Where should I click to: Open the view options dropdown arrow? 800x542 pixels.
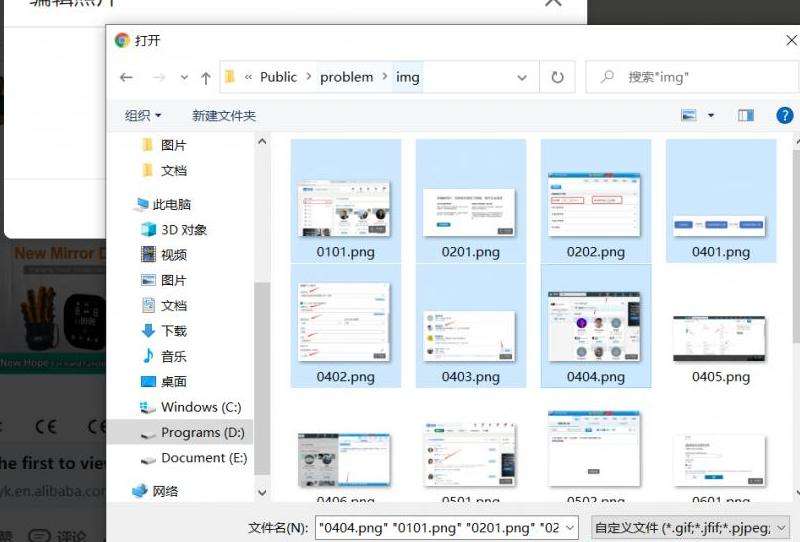pos(711,115)
